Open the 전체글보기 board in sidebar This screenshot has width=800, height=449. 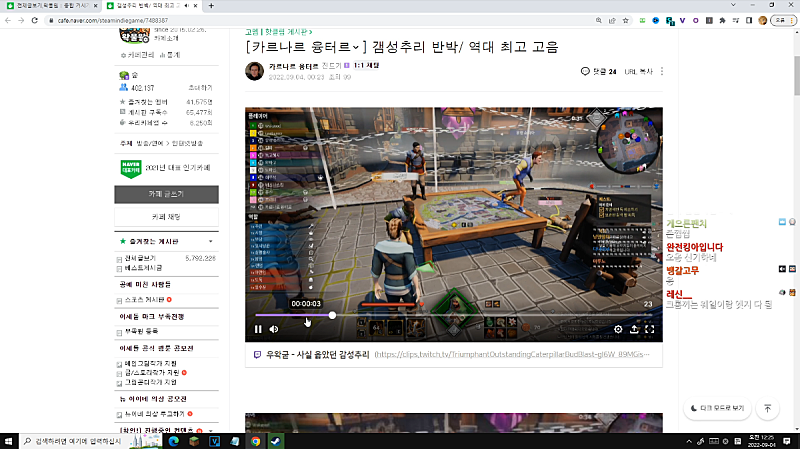coord(139,258)
